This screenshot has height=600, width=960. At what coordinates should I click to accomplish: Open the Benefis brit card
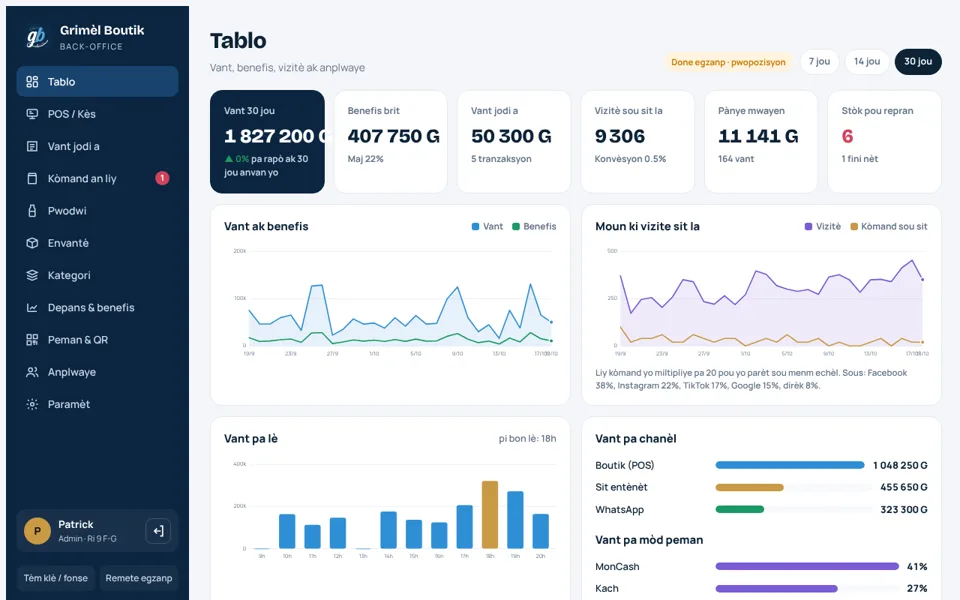[x=391, y=141]
